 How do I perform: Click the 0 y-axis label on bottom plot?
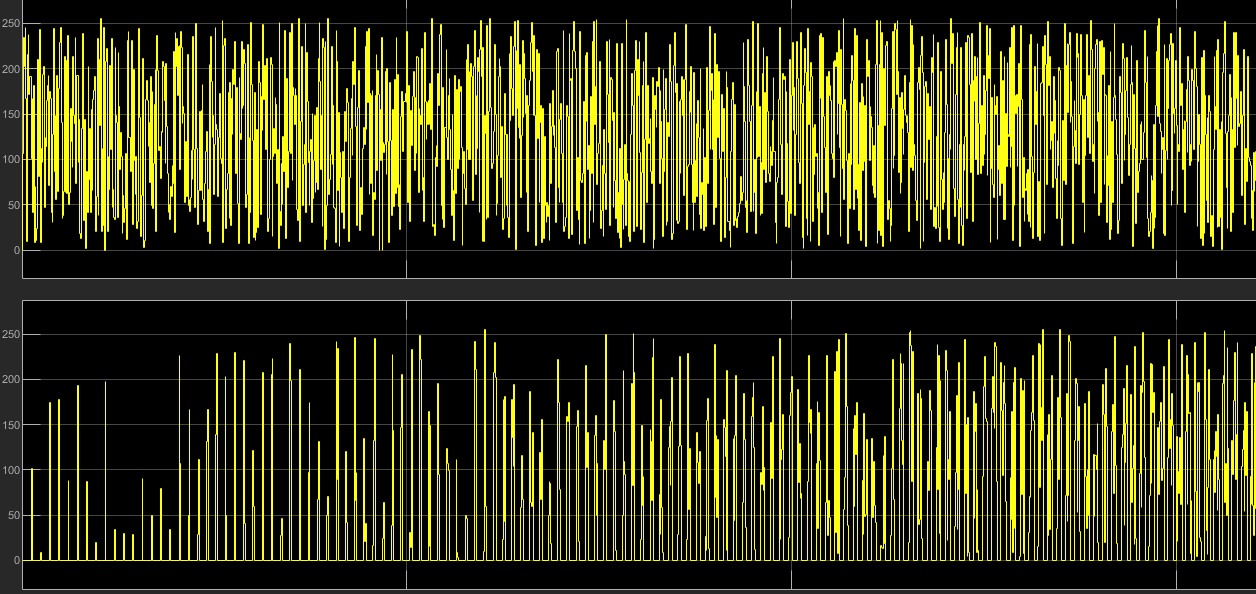tap(16, 561)
